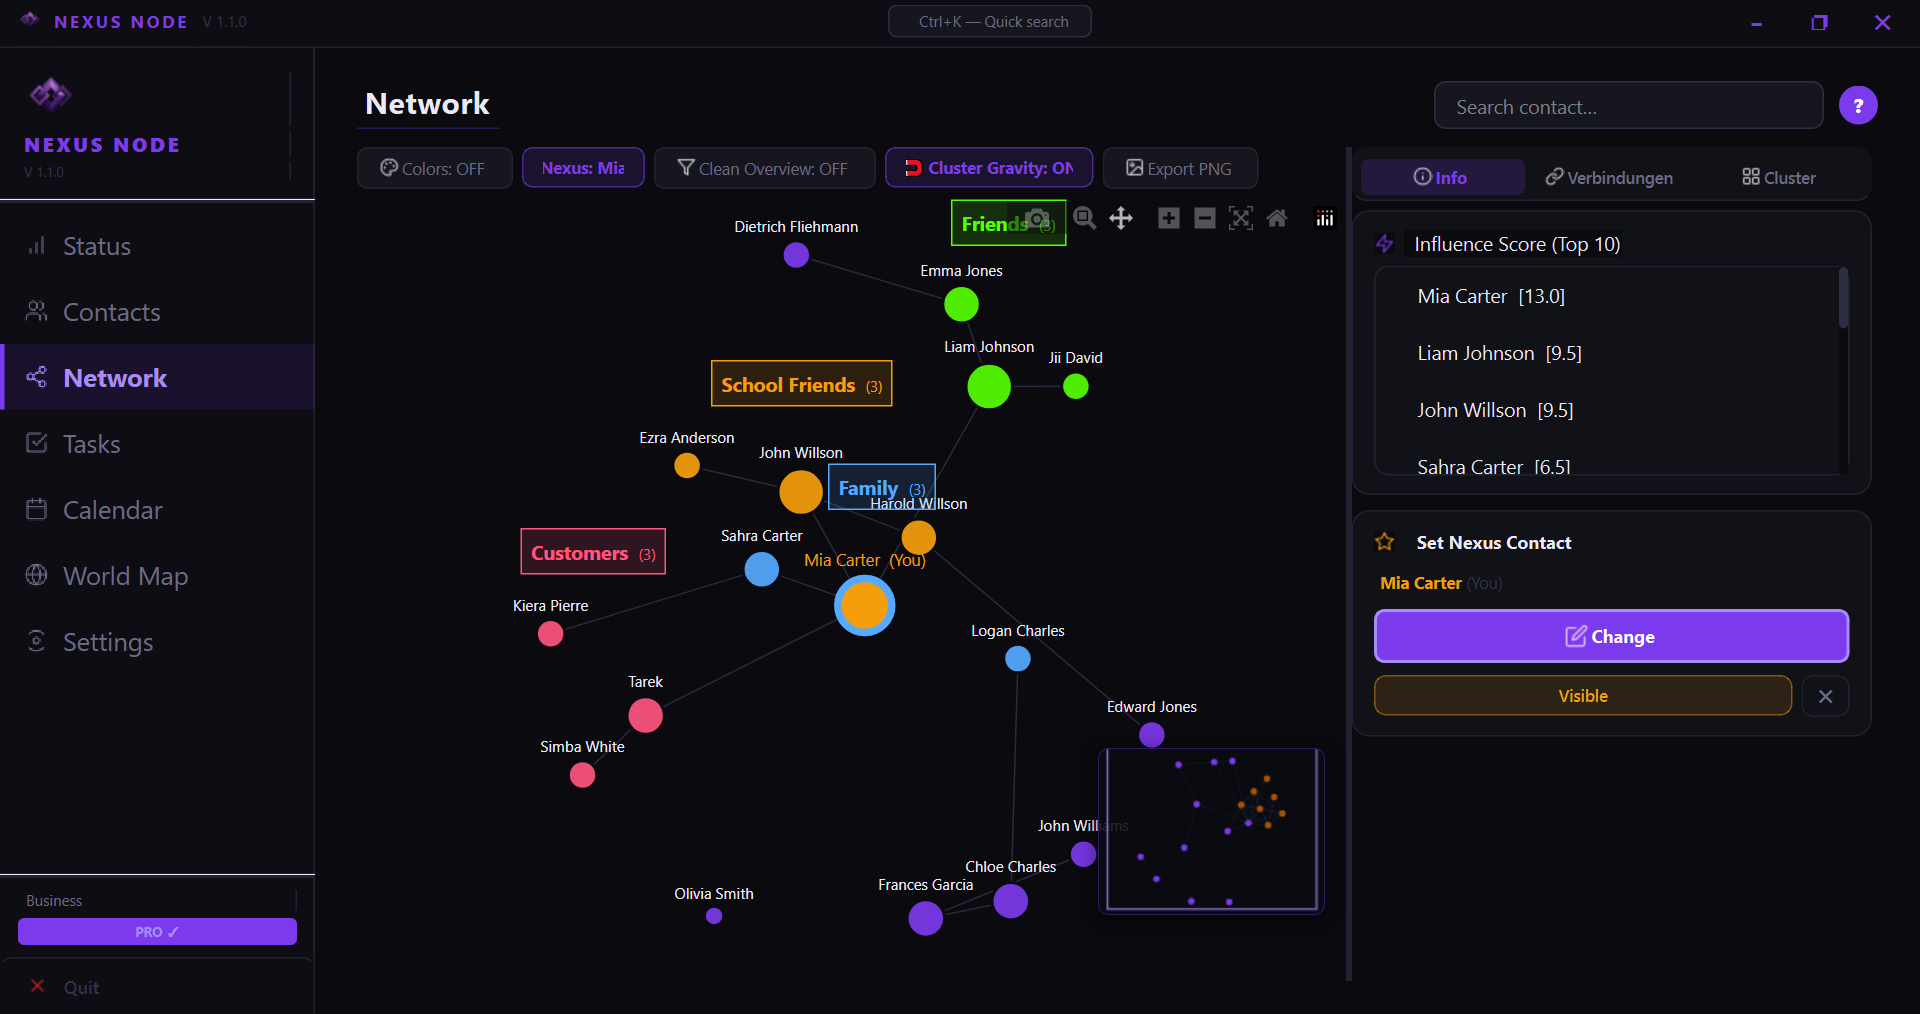This screenshot has height=1014, width=1920.
Task: Toggle Clean Overview: OFF
Action: (x=765, y=168)
